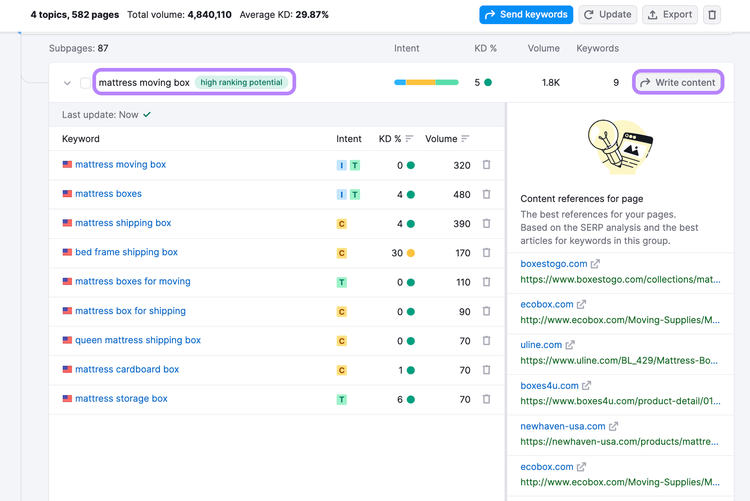Click the Update button
The height and width of the screenshot is (501, 750).
(x=608, y=15)
